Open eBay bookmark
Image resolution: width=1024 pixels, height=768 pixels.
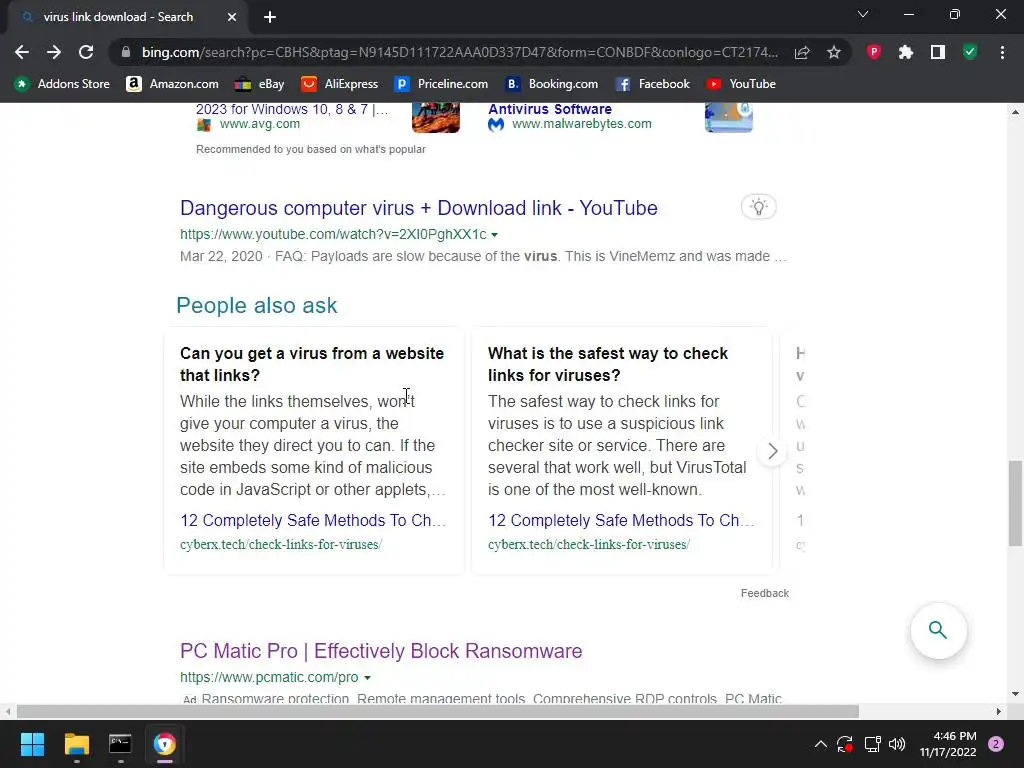click(259, 84)
